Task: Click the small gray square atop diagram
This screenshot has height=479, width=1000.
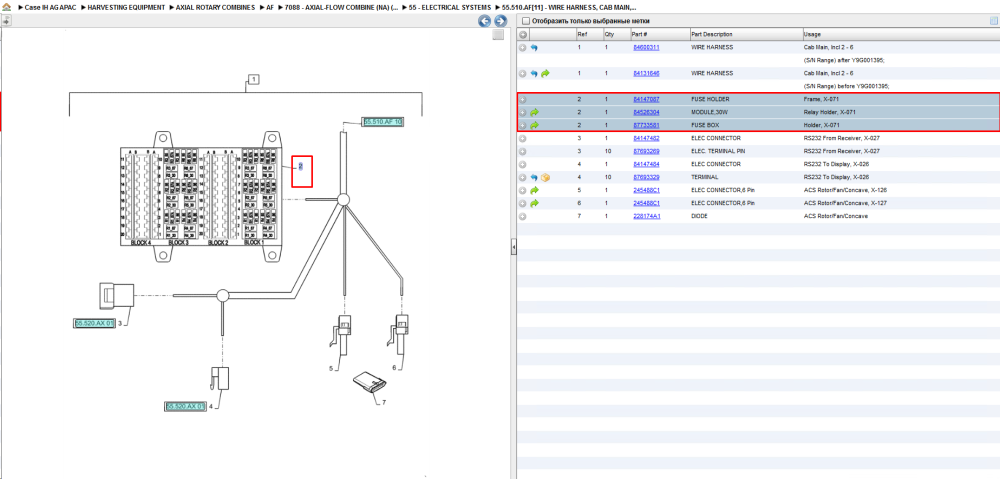Action: coord(499,35)
